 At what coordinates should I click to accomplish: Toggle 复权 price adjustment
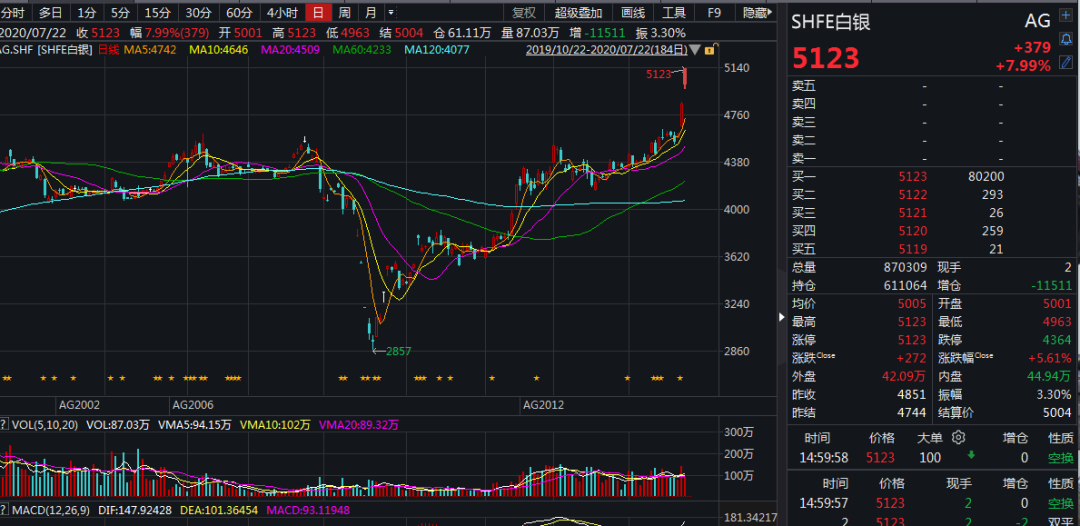coord(523,13)
